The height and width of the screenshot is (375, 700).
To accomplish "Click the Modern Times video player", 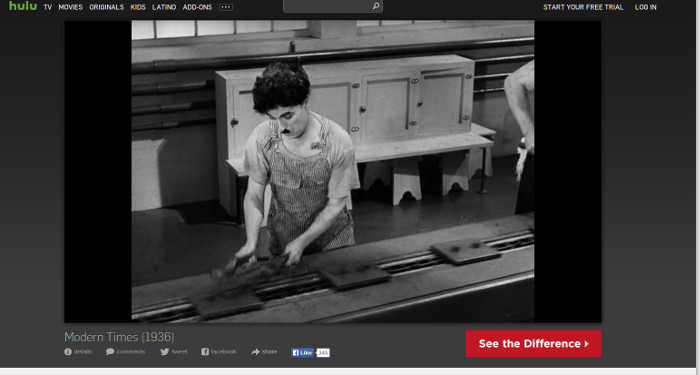I will point(333,171).
